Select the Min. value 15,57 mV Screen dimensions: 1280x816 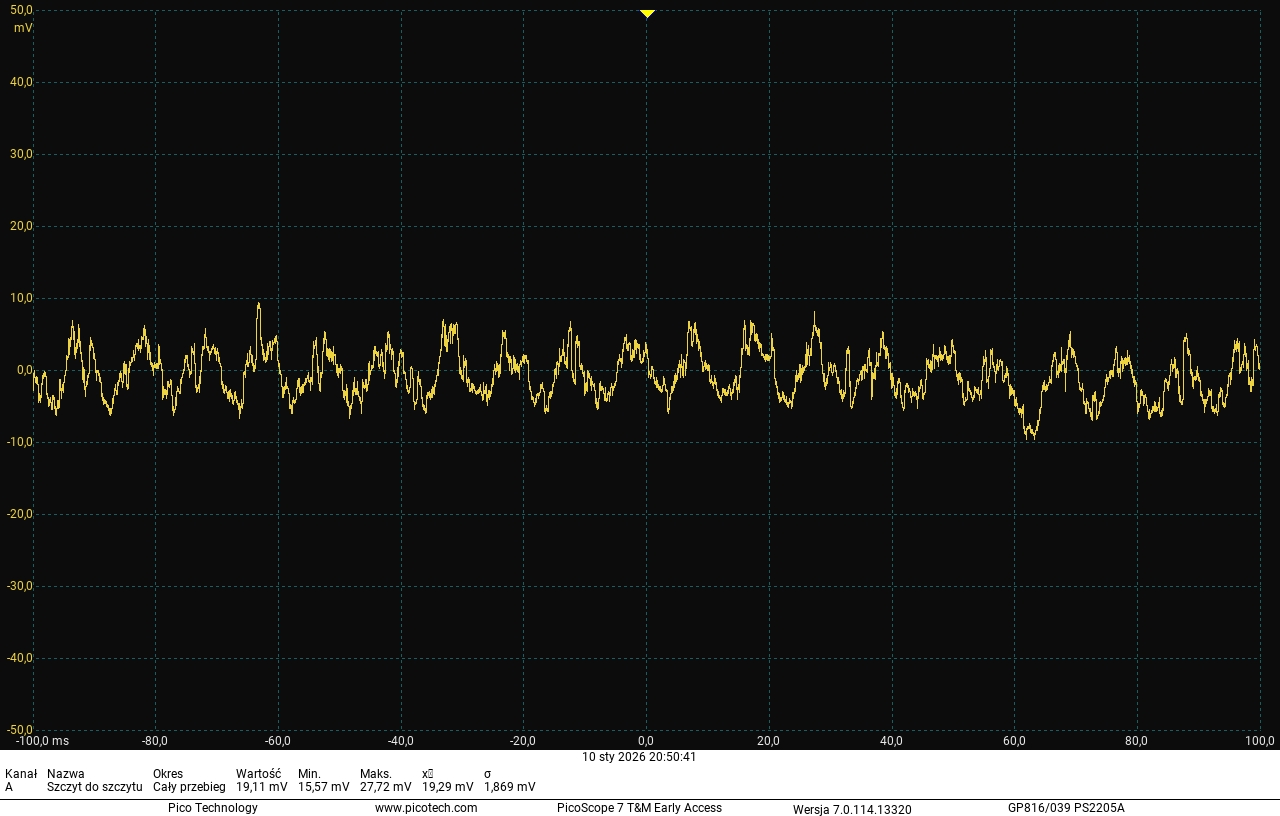(323, 787)
